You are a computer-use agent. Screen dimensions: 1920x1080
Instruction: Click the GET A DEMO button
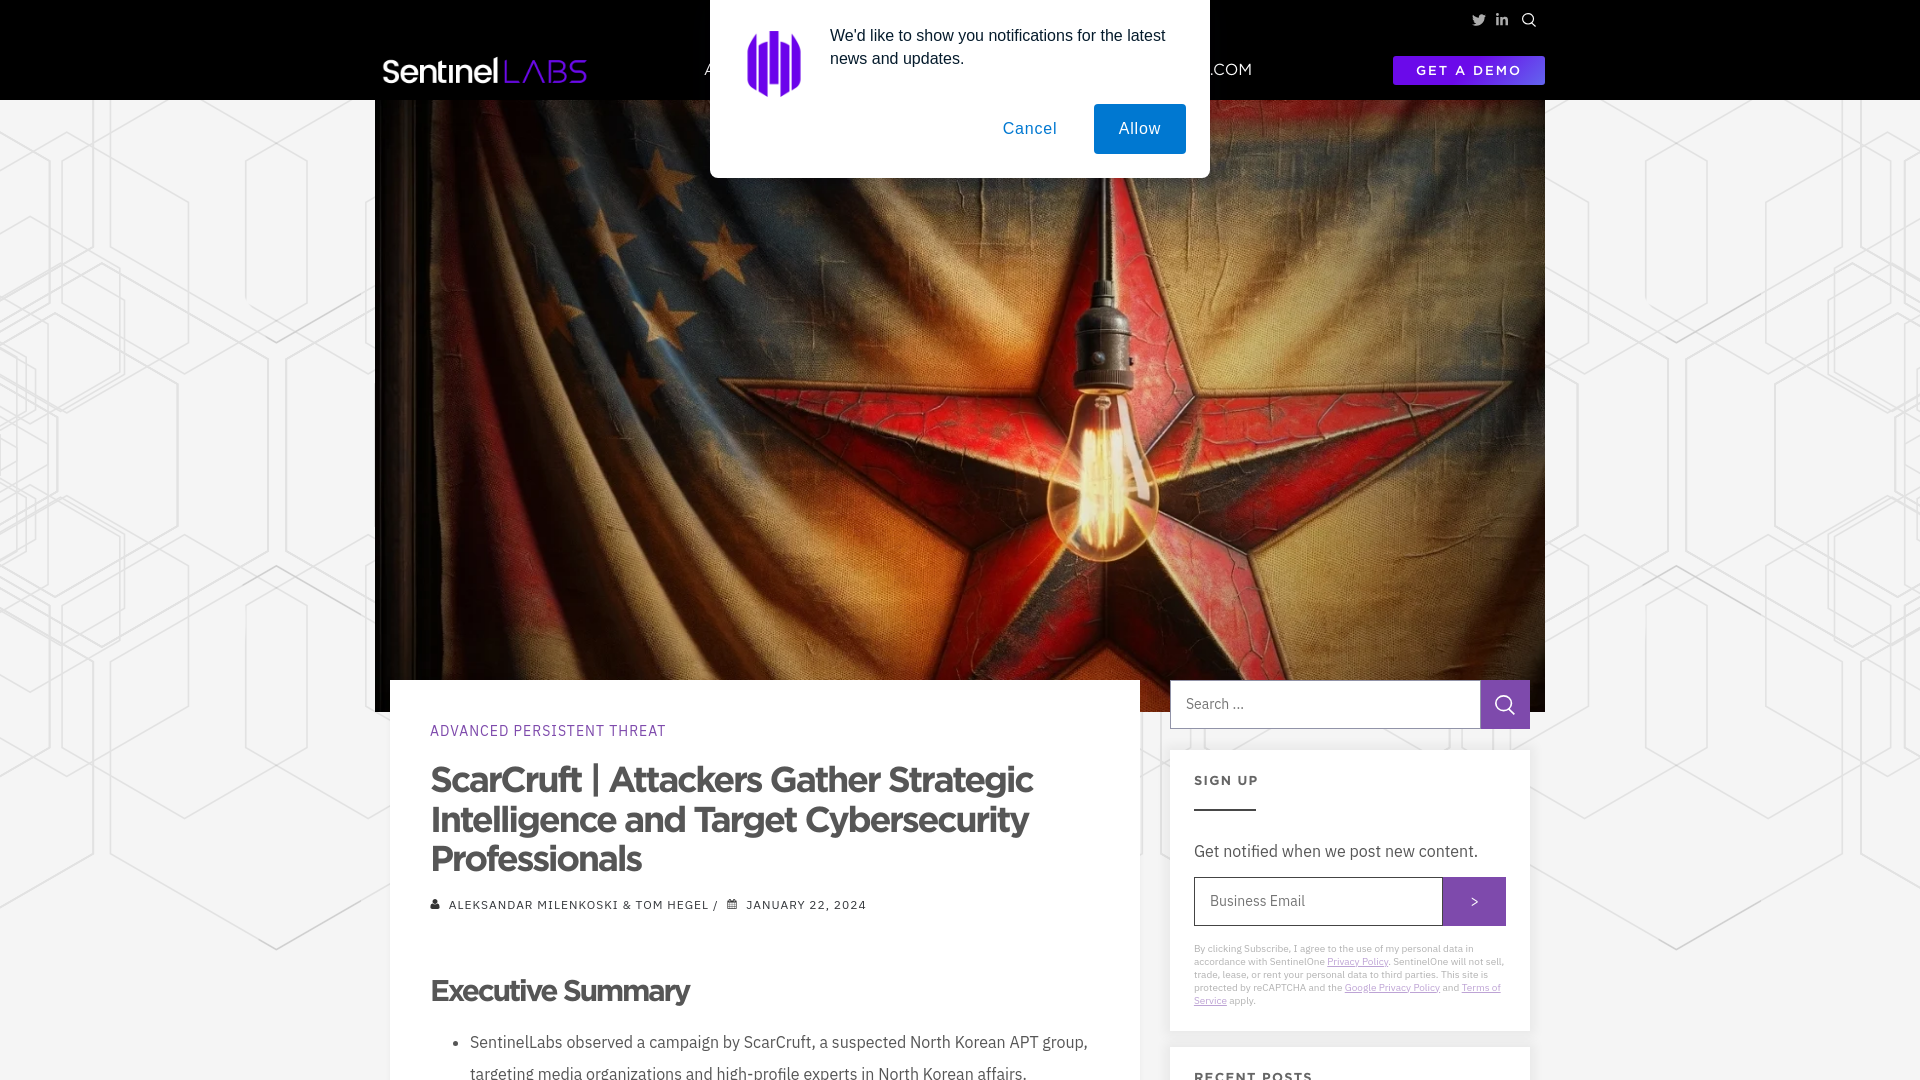pos(1469,70)
